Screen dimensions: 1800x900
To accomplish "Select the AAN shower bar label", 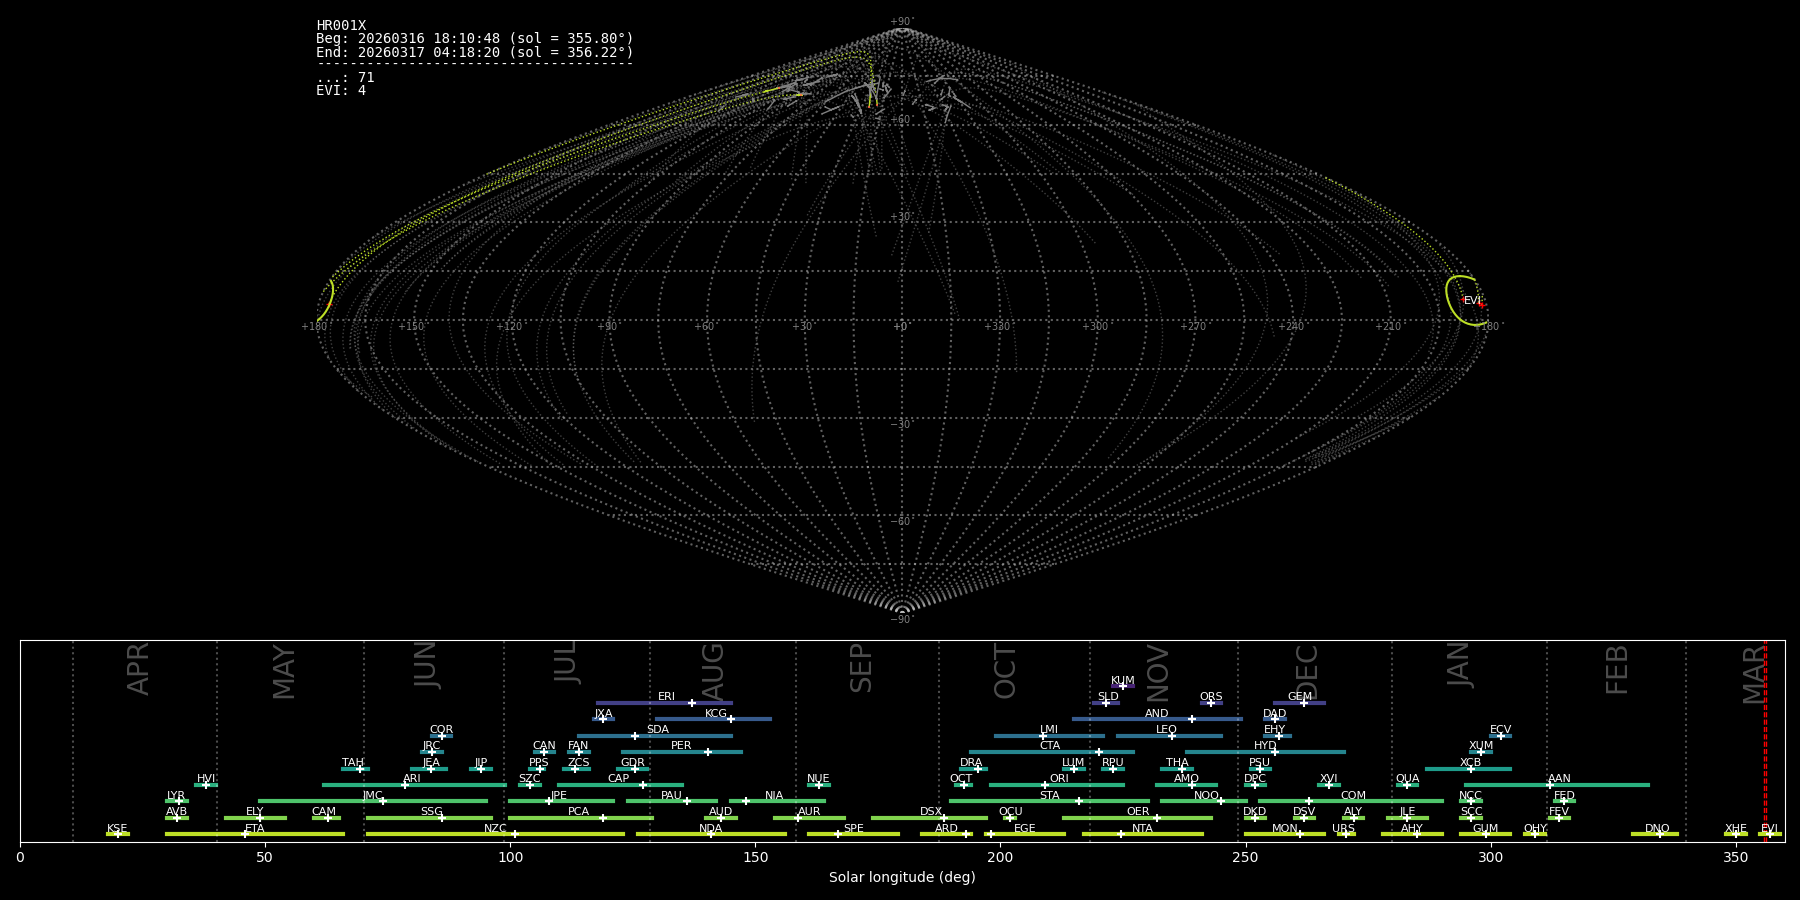I will pos(1559,778).
